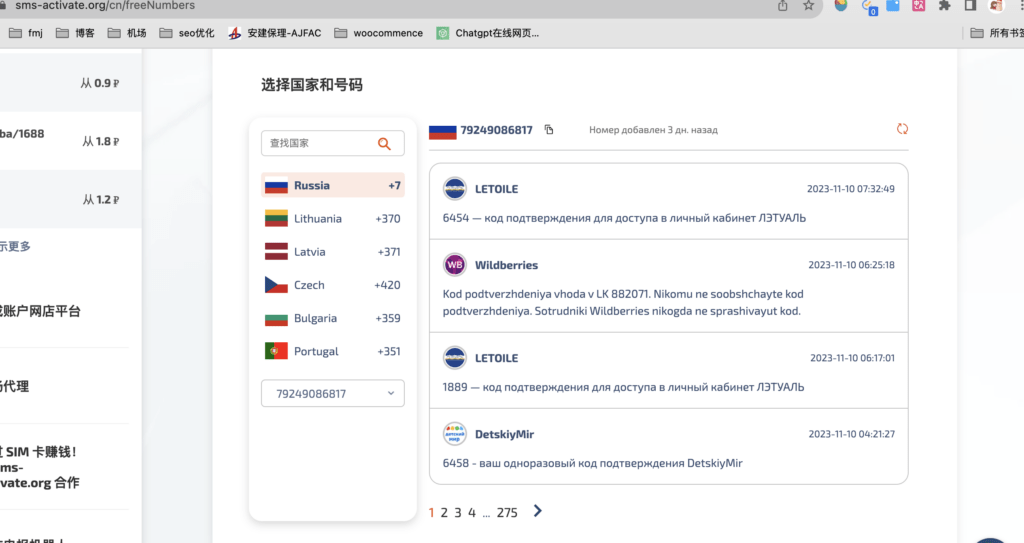The image size is (1024, 543).
Task: Click the translate extension icon
Action: [918, 6]
